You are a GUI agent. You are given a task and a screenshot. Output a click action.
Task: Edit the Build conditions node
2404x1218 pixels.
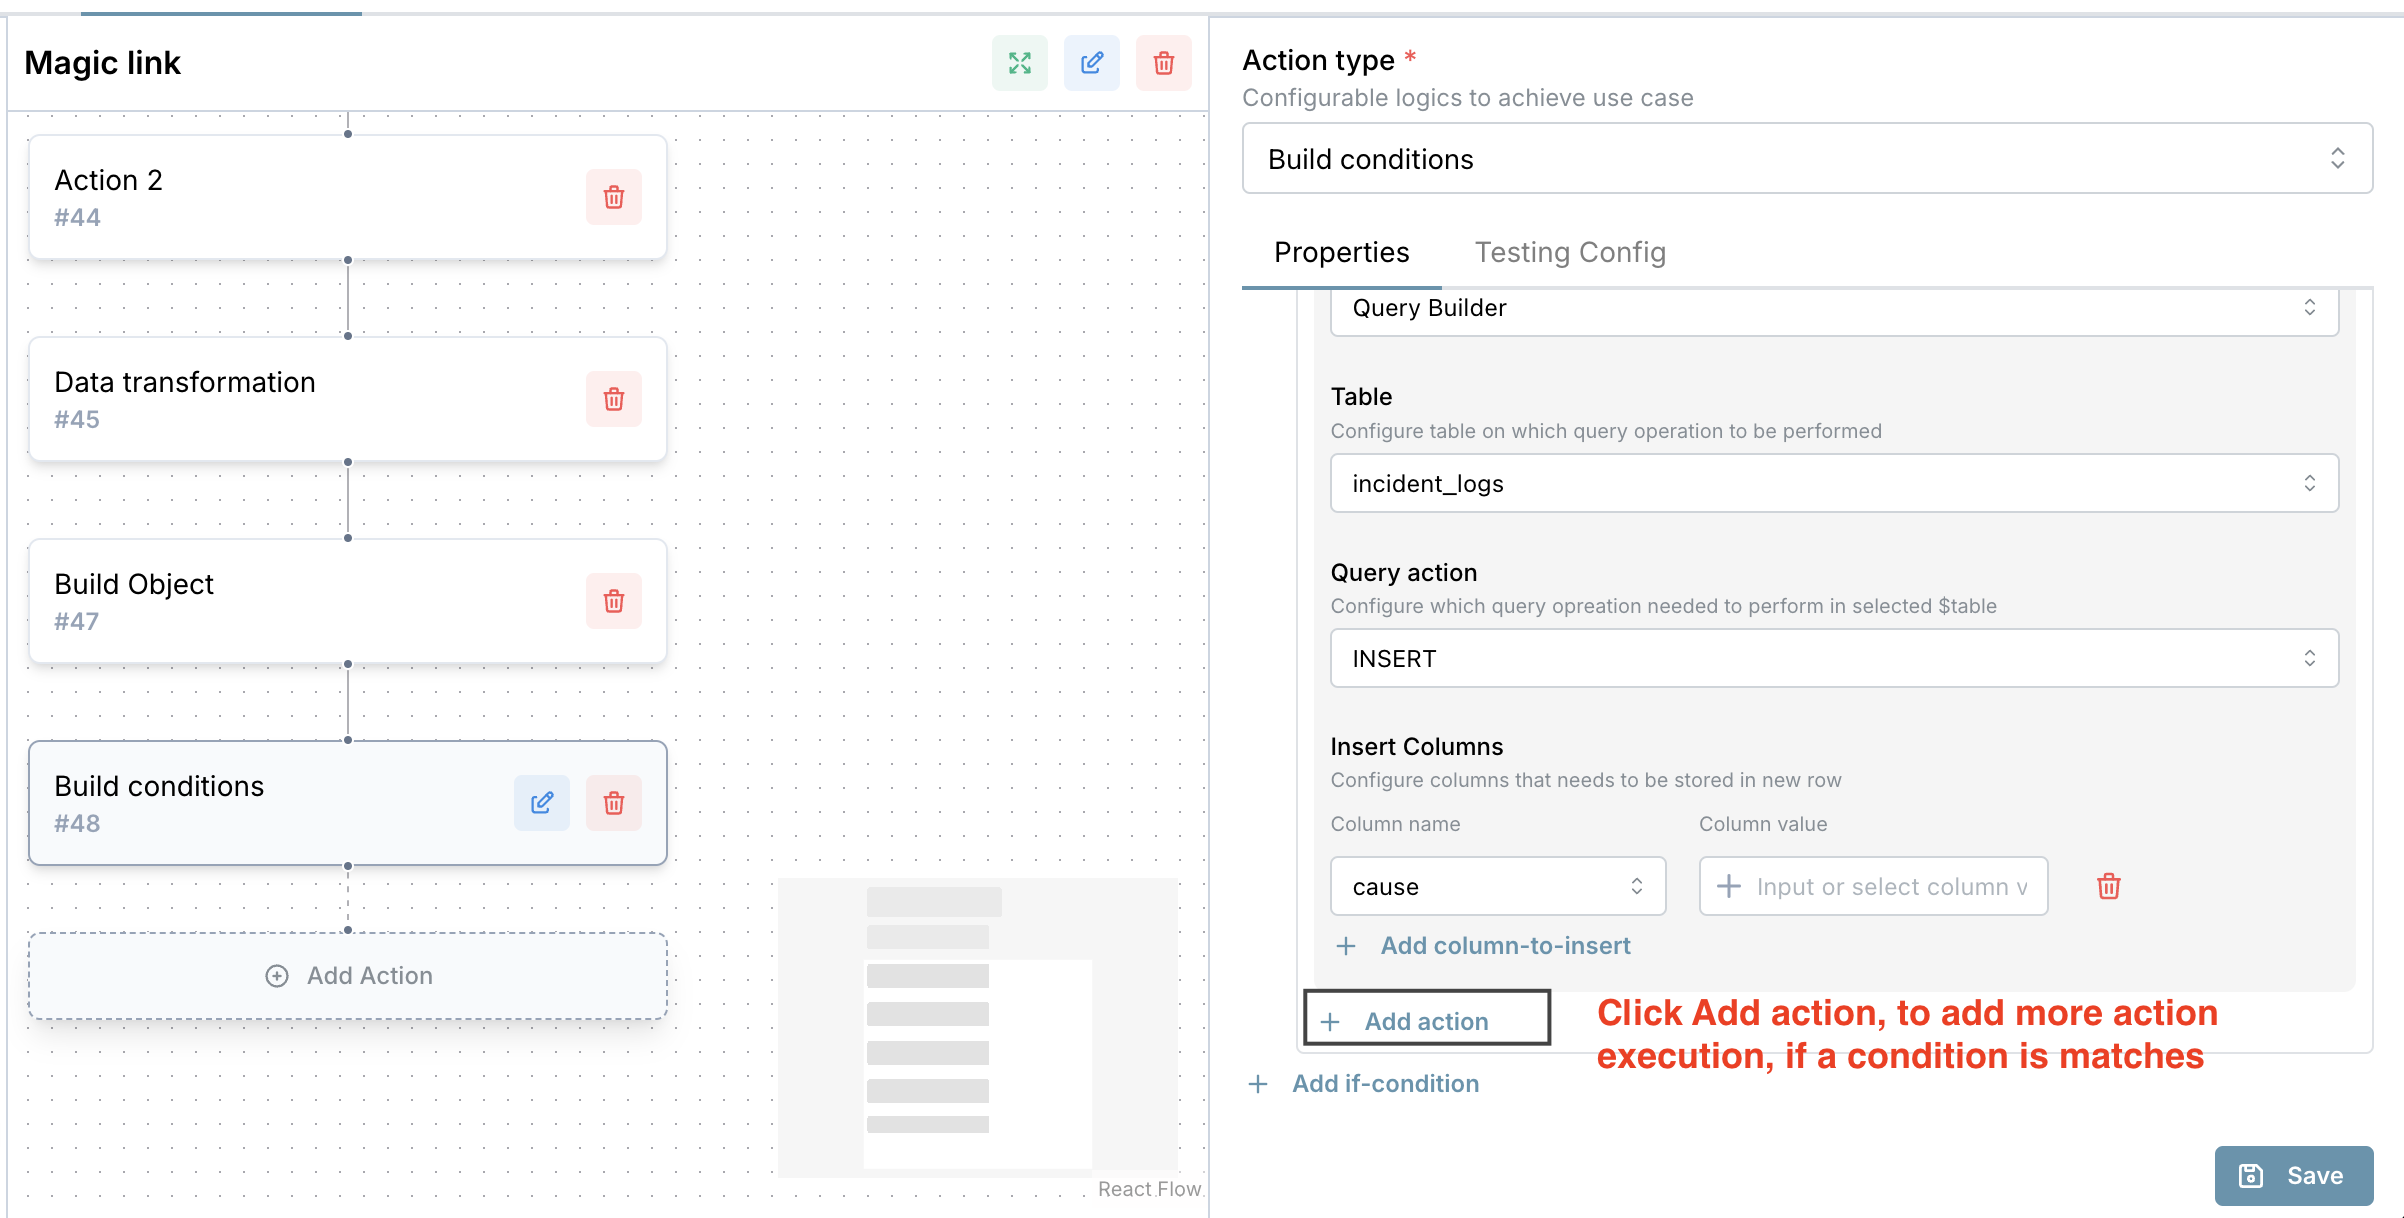(x=541, y=803)
